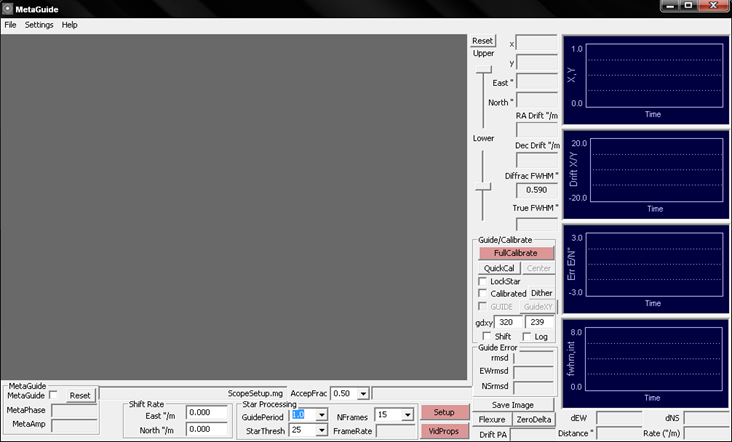
Task: Expand the StarThresh dropdown list
Action: [x=321, y=430]
